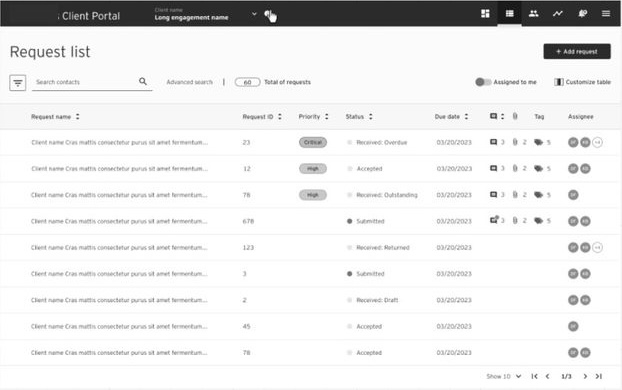Go to first page
The image size is (622, 390).
point(534,376)
